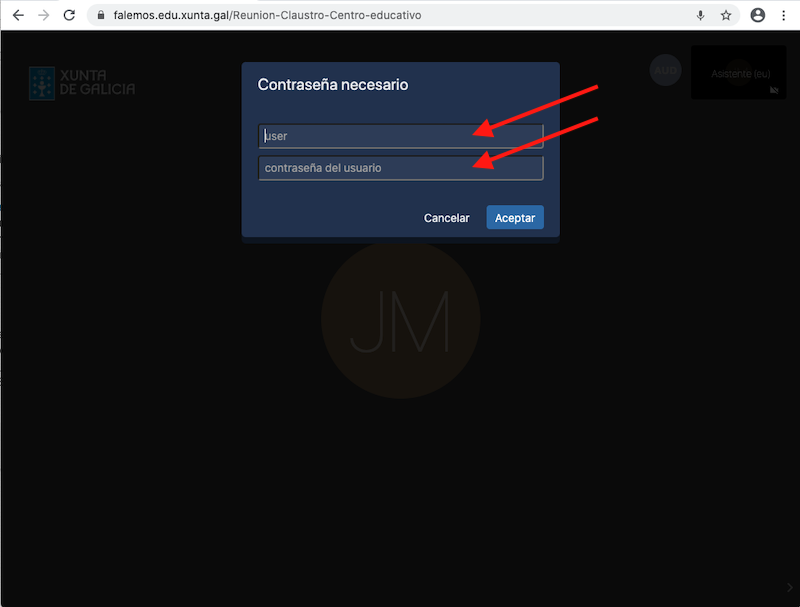The width and height of the screenshot is (800, 607).
Task: Open the Chrome profile avatar
Action: click(757, 15)
